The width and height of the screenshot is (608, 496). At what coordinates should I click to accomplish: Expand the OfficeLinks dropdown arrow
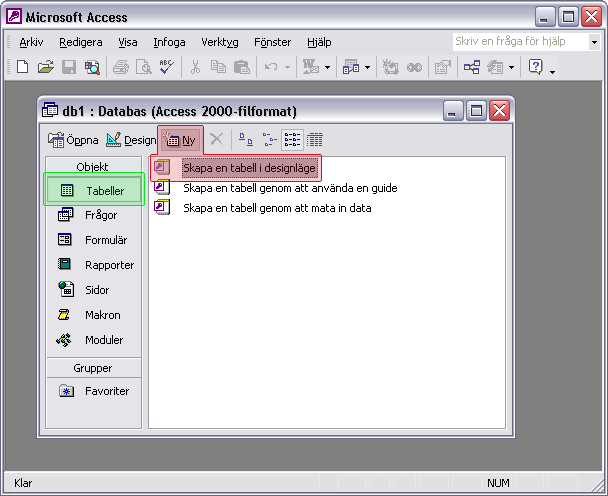click(x=326, y=68)
